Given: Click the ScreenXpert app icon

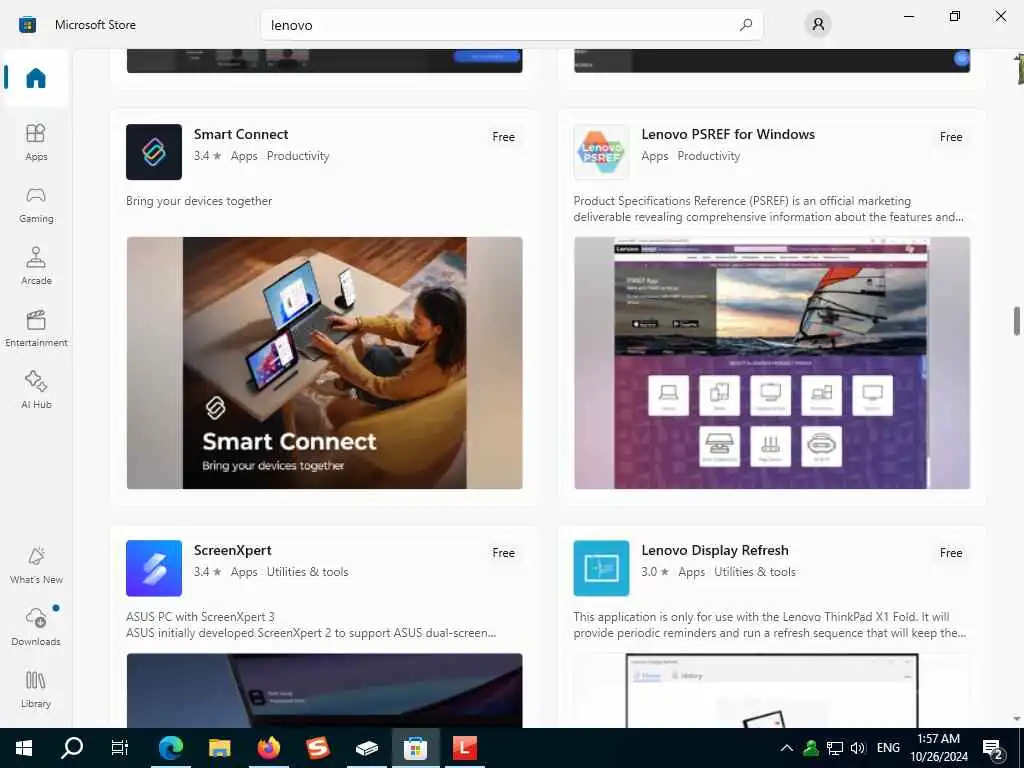Looking at the screenshot, I should coord(154,568).
